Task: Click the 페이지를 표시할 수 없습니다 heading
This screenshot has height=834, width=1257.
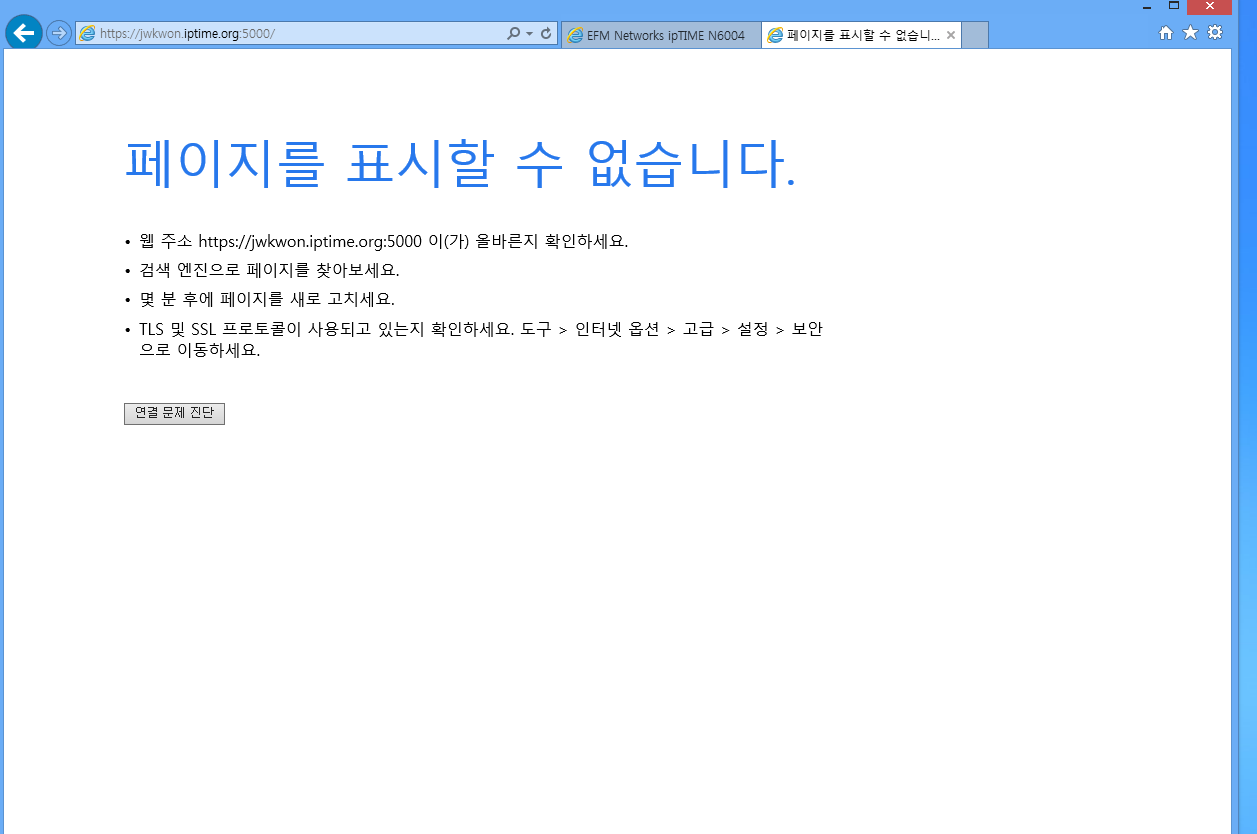Action: click(461, 163)
